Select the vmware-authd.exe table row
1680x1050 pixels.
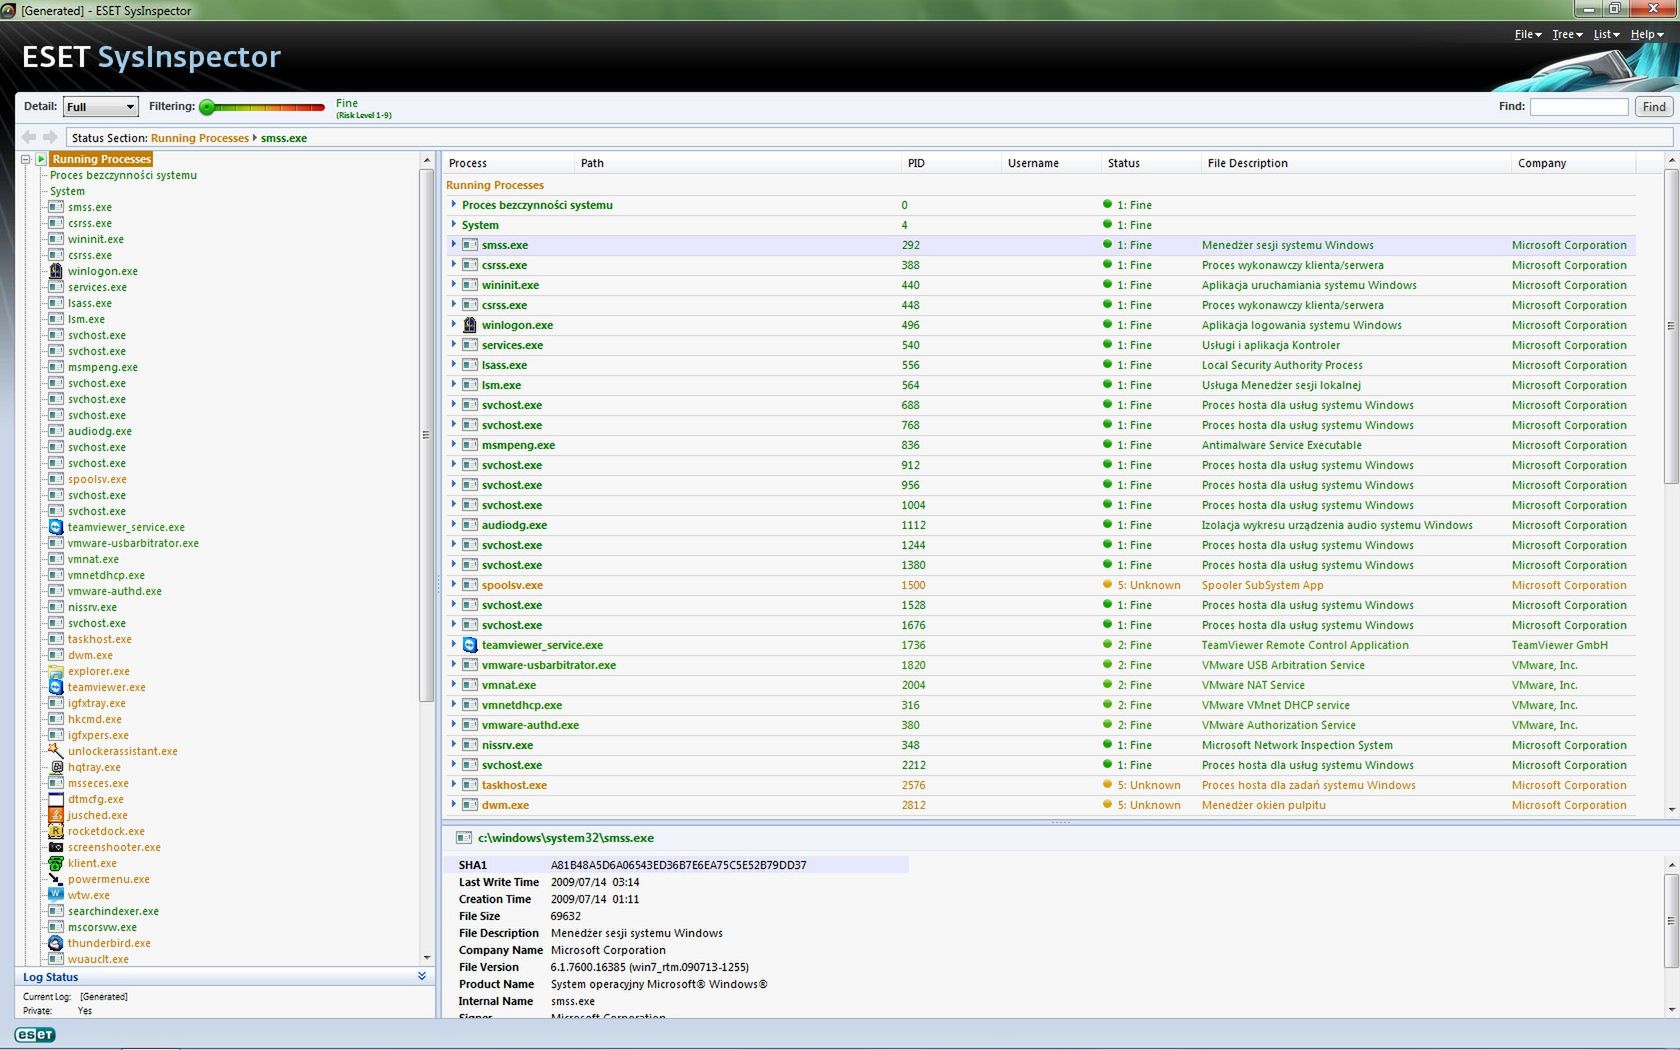(1040, 725)
